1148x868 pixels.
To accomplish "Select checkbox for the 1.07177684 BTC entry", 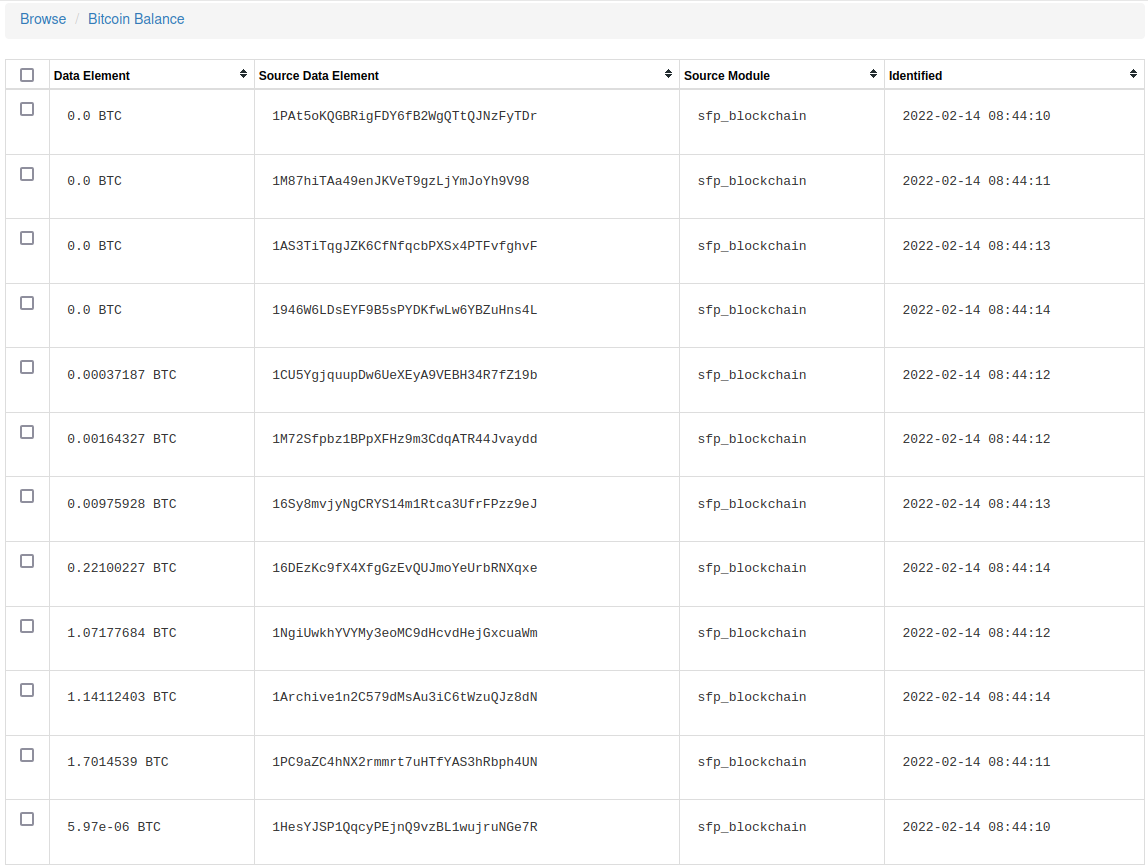I will [27, 626].
